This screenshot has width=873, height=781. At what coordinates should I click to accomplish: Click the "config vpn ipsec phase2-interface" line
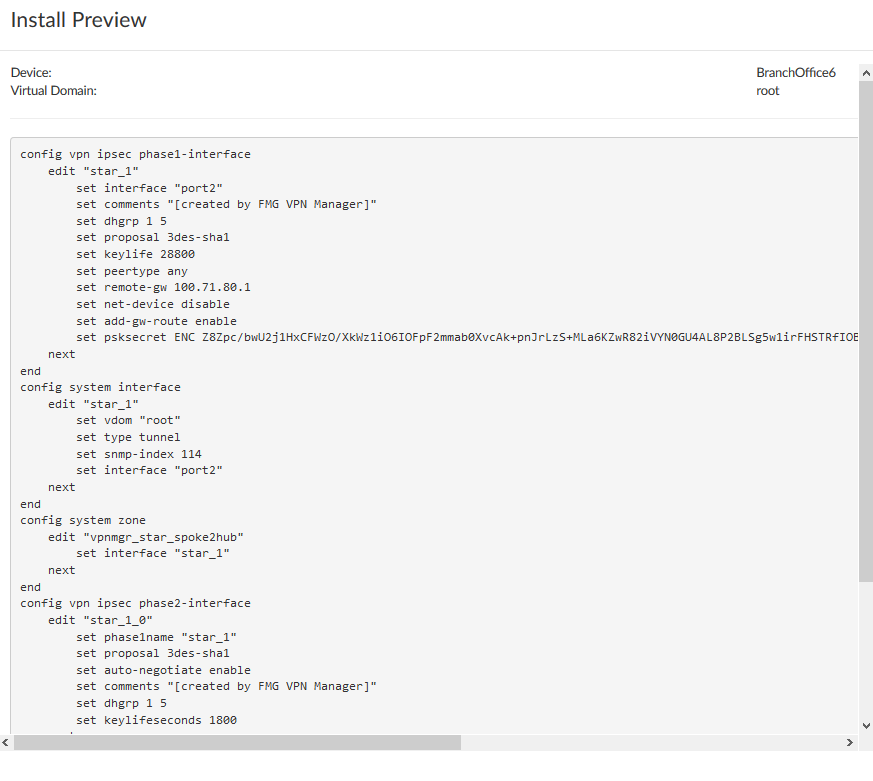pyautogui.click(x=135, y=603)
